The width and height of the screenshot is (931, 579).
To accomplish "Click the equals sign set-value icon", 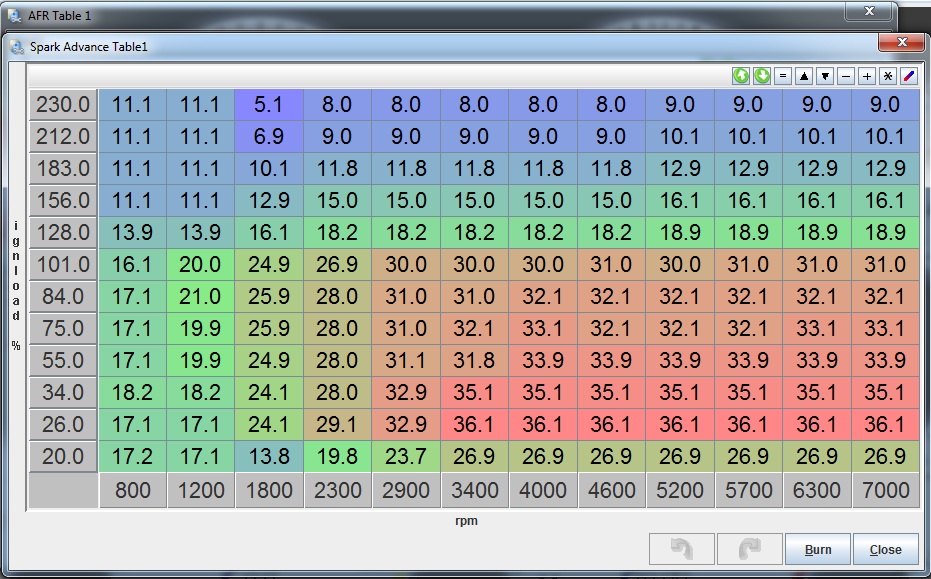I will tap(783, 76).
